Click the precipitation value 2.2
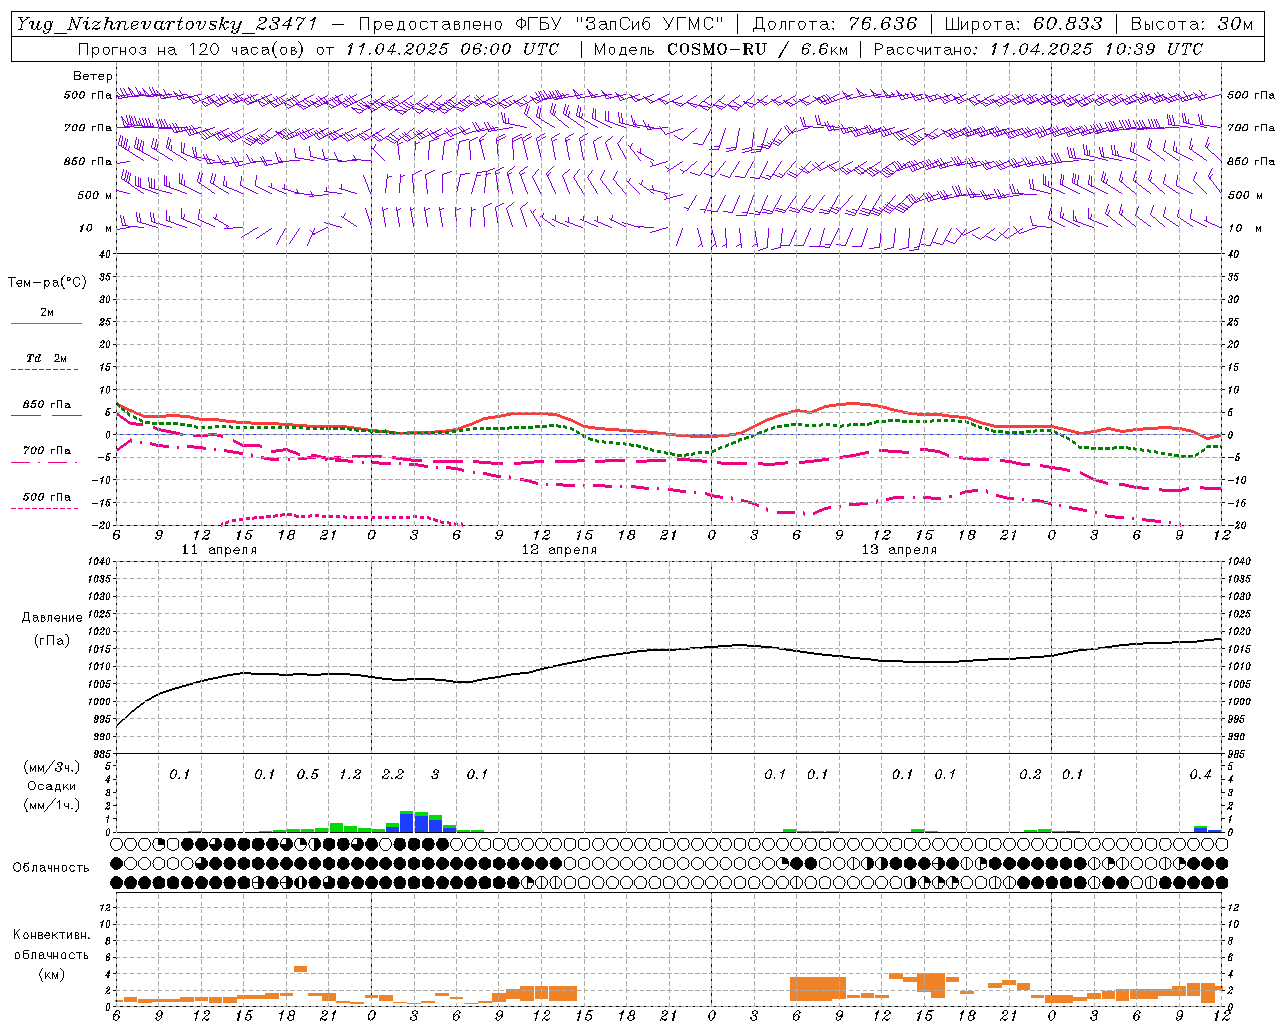1280x1024 pixels. pyautogui.click(x=393, y=775)
